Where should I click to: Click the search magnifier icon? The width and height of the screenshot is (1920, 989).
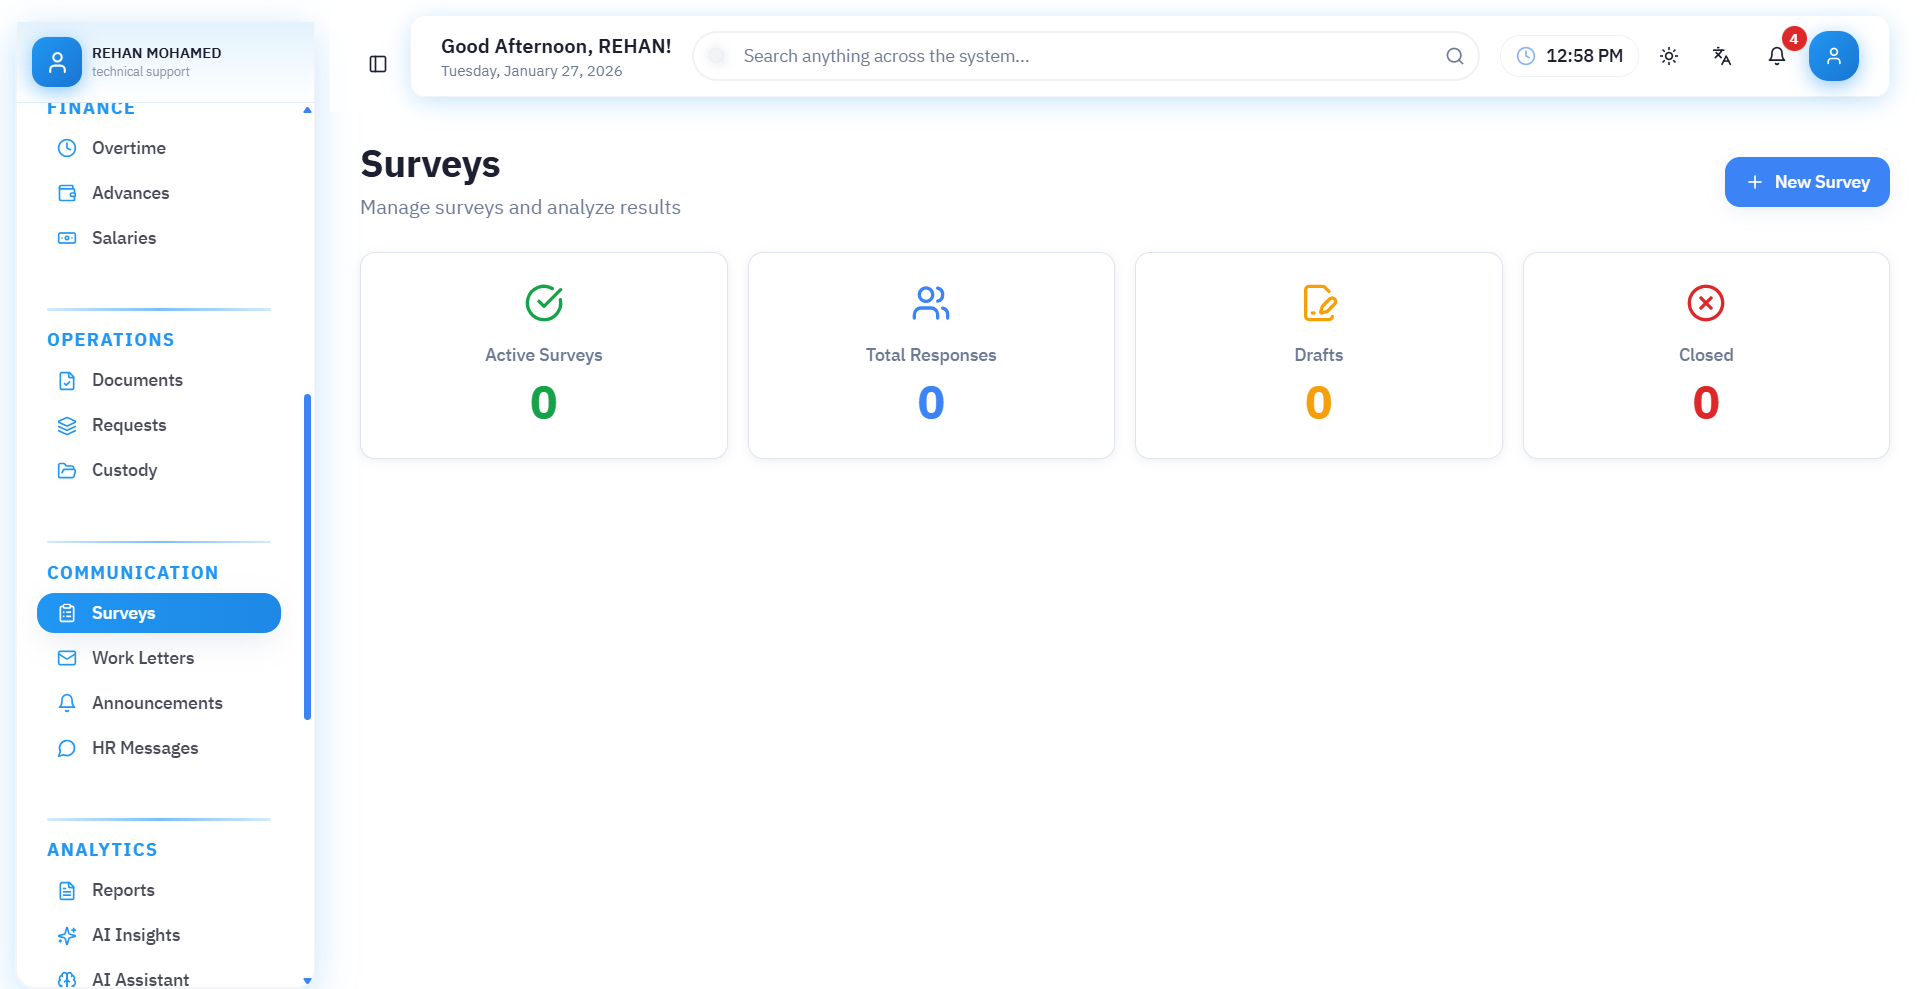(x=1455, y=56)
